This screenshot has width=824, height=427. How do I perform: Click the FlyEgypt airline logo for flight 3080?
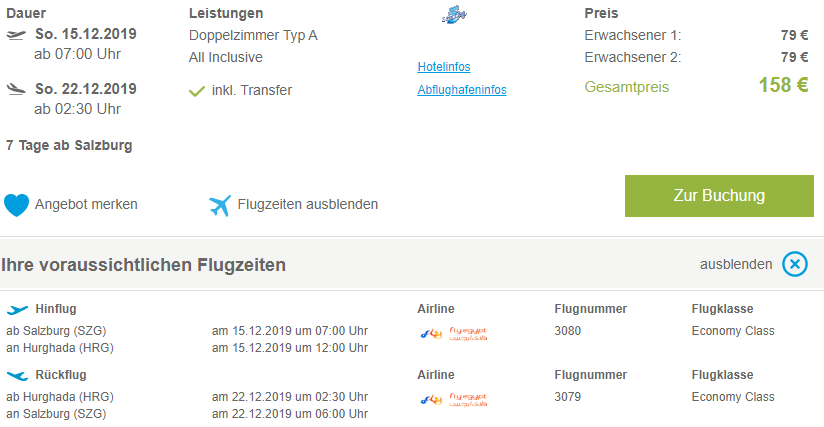(454, 334)
